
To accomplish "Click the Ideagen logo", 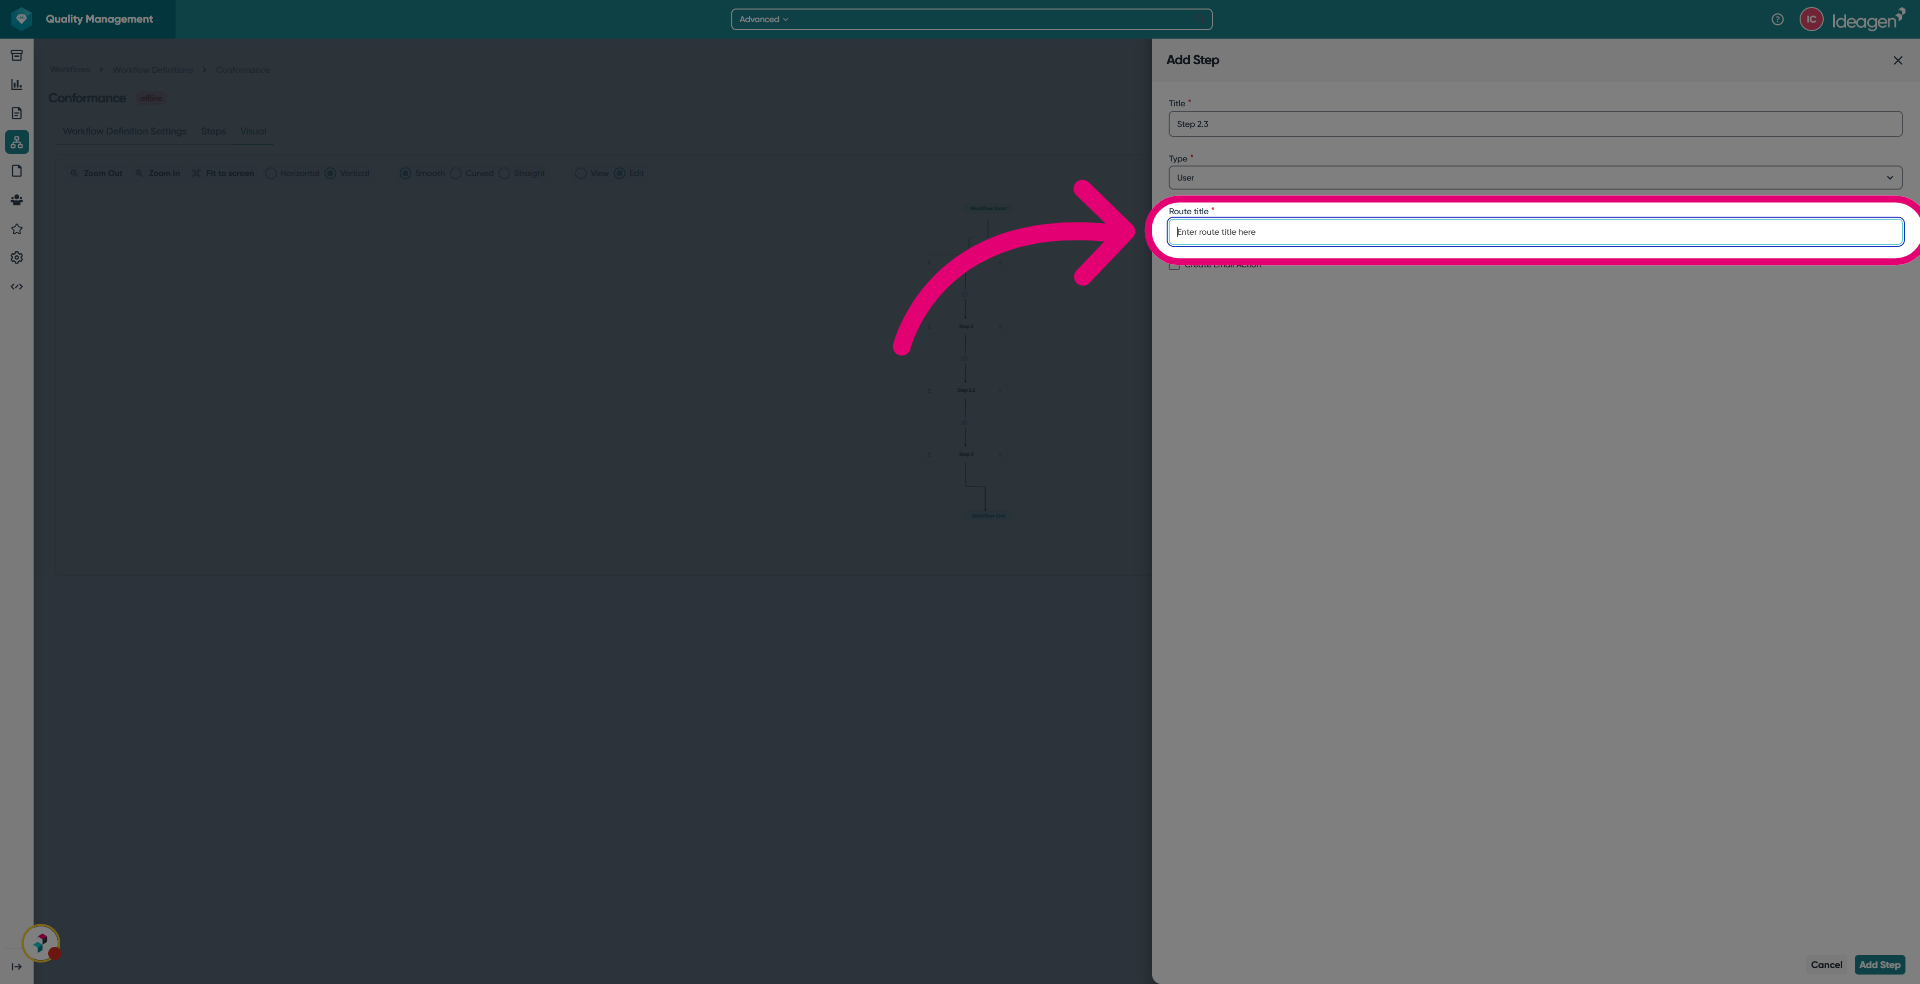I will 1868,19.
